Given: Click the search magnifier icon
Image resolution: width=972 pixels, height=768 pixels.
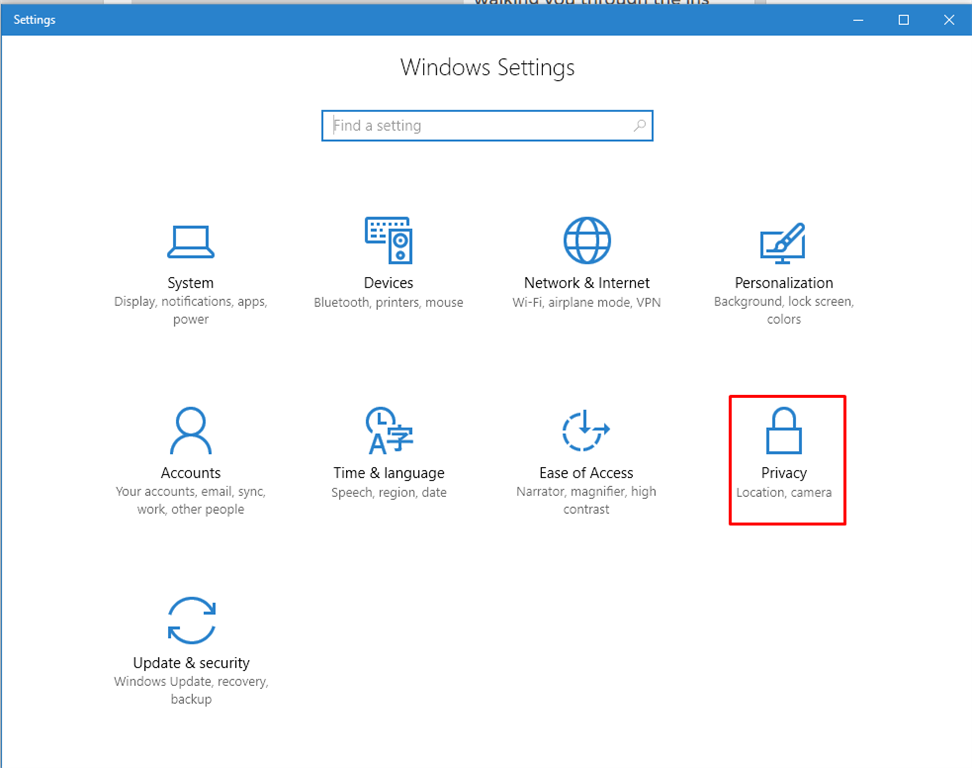Looking at the screenshot, I should (640, 126).
